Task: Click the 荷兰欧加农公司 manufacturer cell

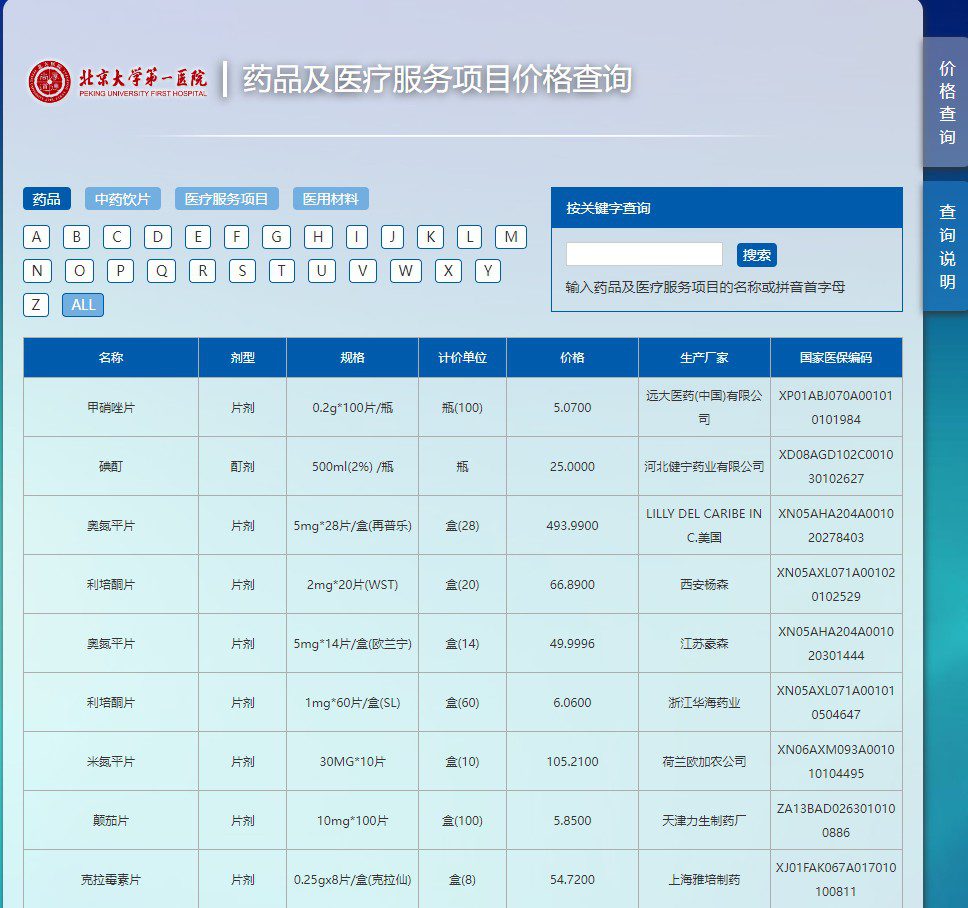Action: pyautogui.click(x=704, y=762)
